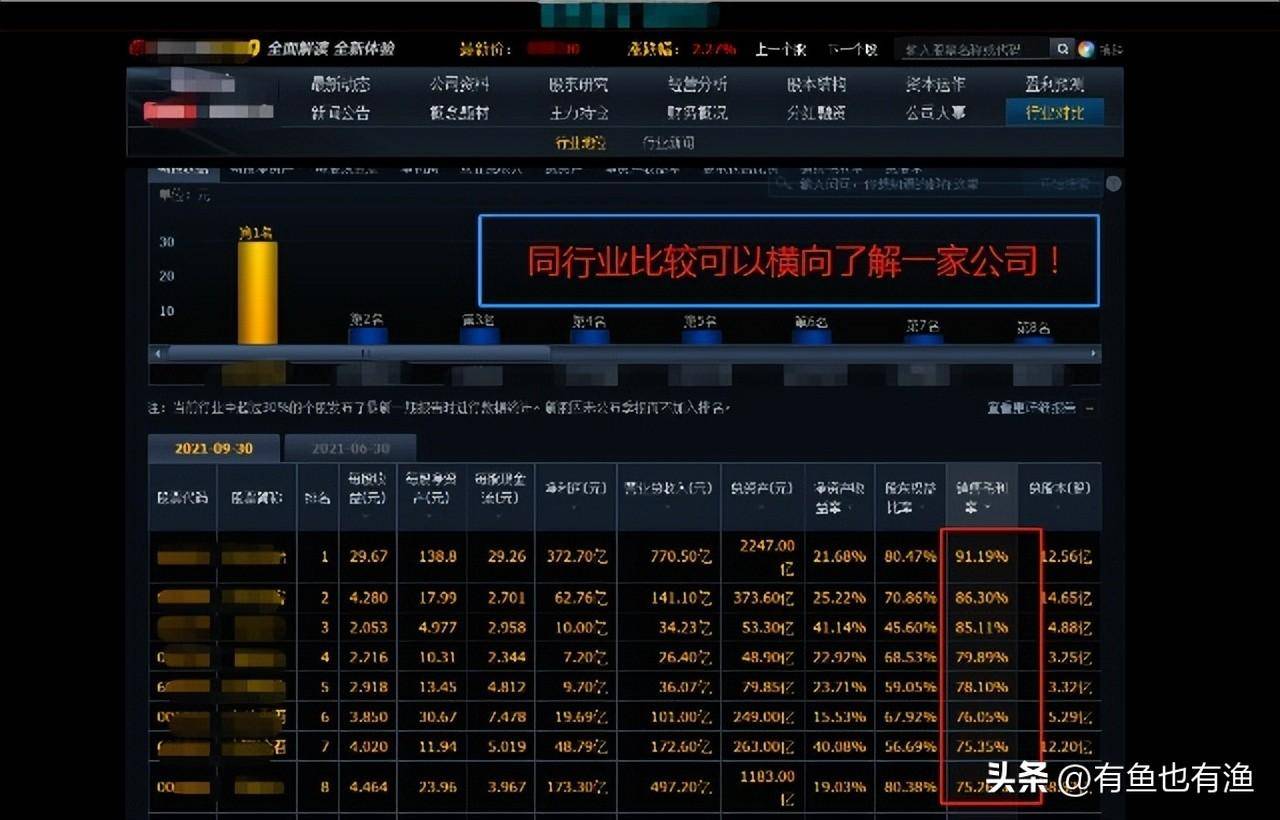Click the 79.89% gross margin cell
The image size is (1280, 820).
click(981, 657)
